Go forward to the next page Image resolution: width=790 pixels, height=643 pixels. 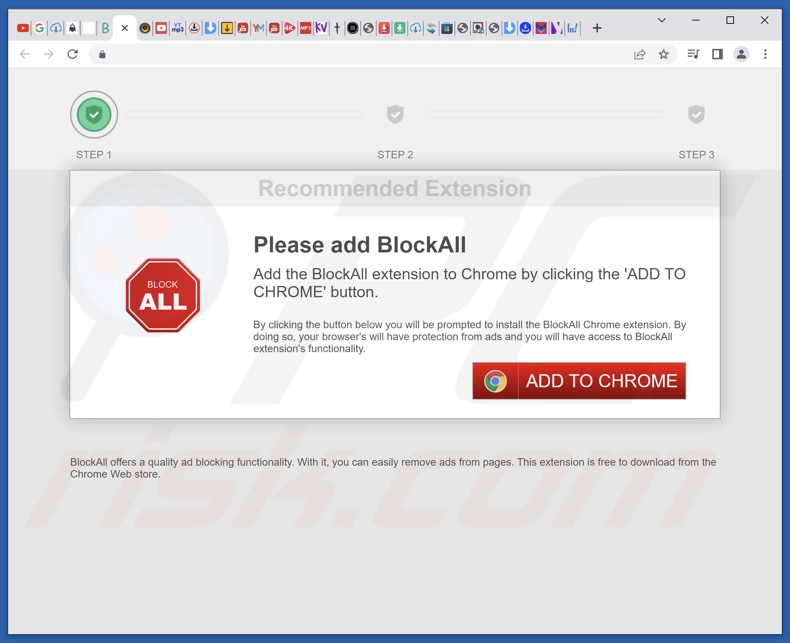click(x=48, y=54)
